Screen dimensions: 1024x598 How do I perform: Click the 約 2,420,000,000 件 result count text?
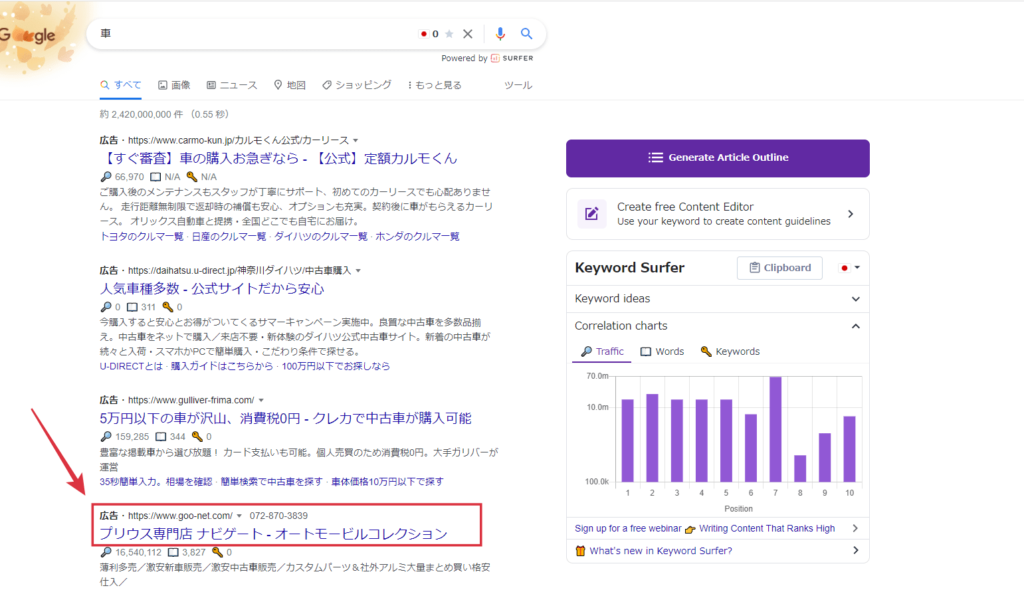[x=164, y=114]
